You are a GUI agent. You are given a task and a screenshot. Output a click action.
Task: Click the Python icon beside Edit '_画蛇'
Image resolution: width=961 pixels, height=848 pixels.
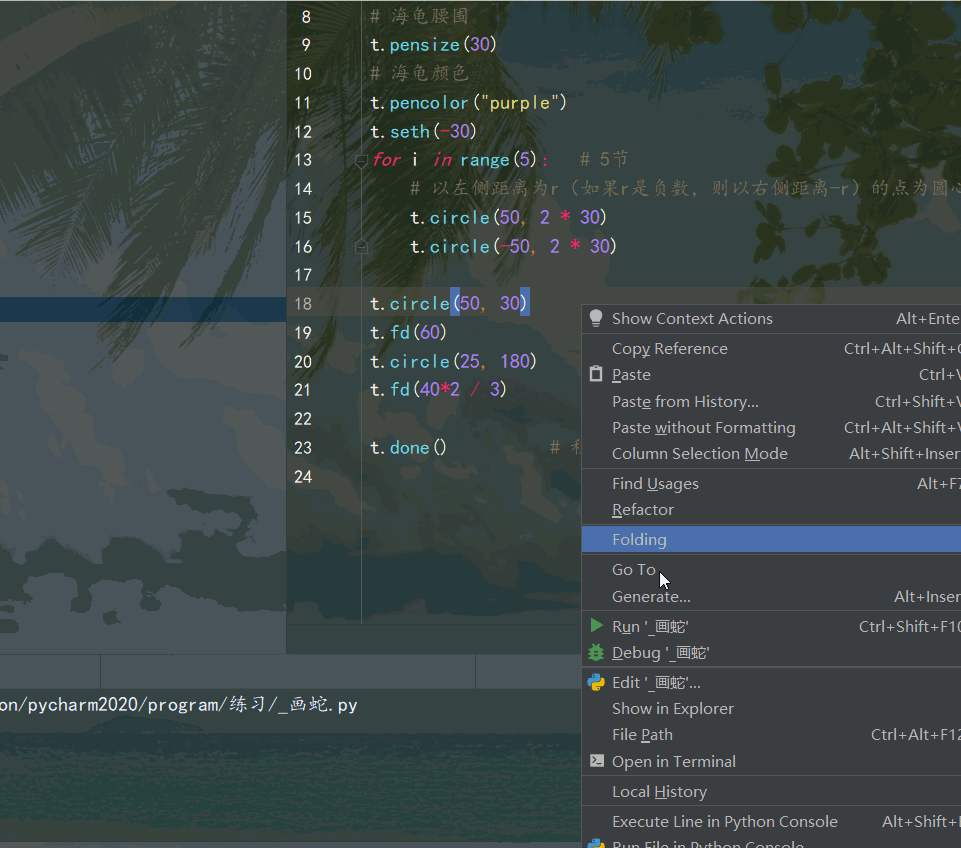(x=596, y=682)
